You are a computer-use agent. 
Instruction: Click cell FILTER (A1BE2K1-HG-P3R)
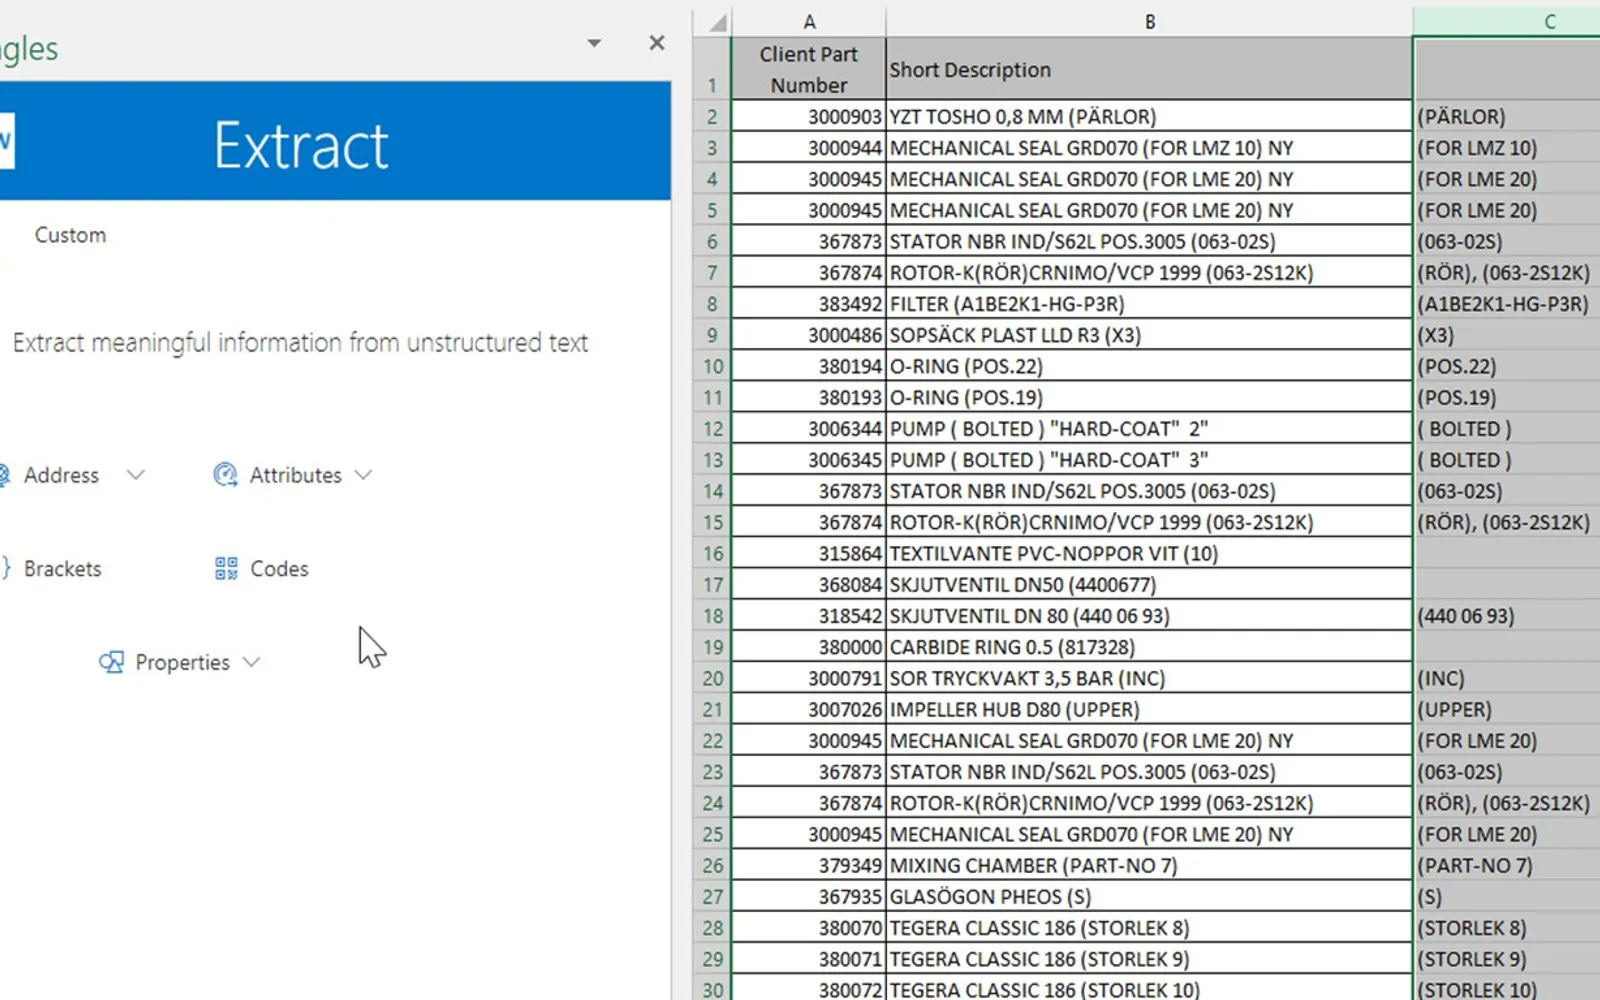point(1149,304)
